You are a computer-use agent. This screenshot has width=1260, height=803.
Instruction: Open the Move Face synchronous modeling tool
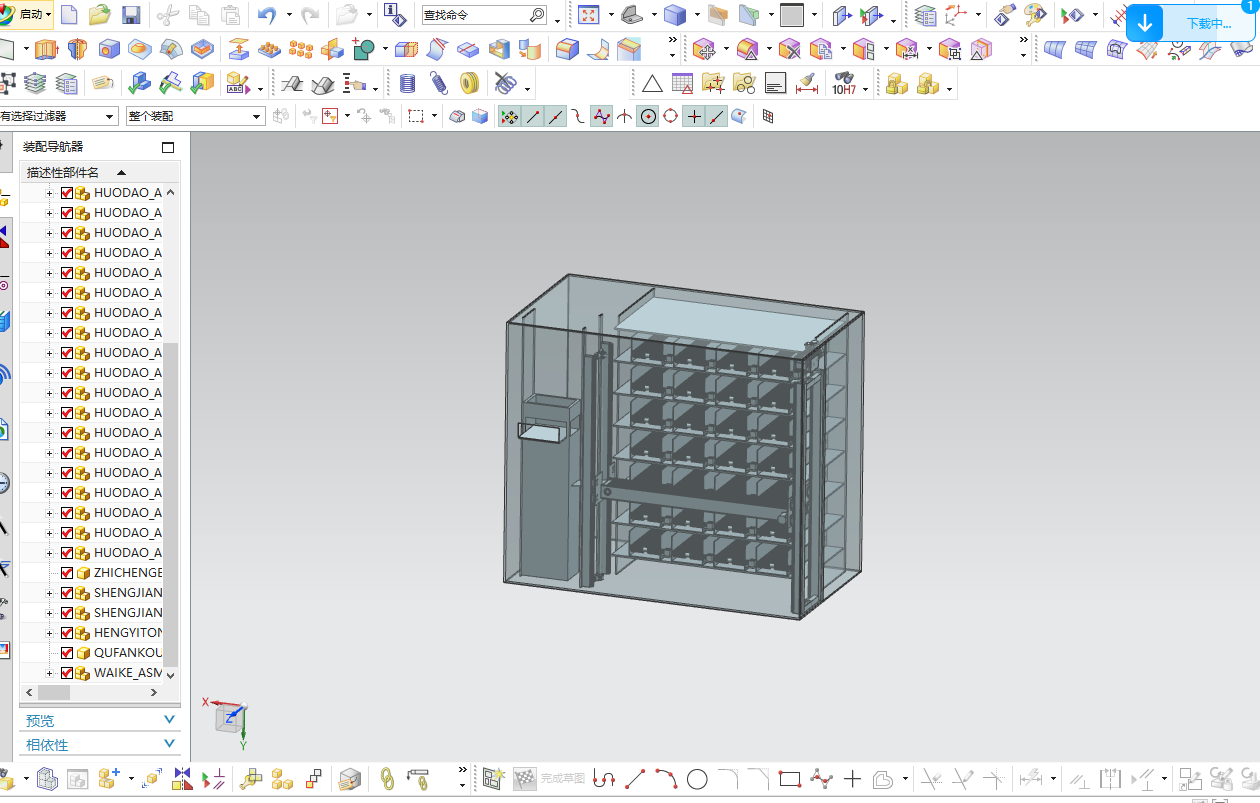[704, 48]
